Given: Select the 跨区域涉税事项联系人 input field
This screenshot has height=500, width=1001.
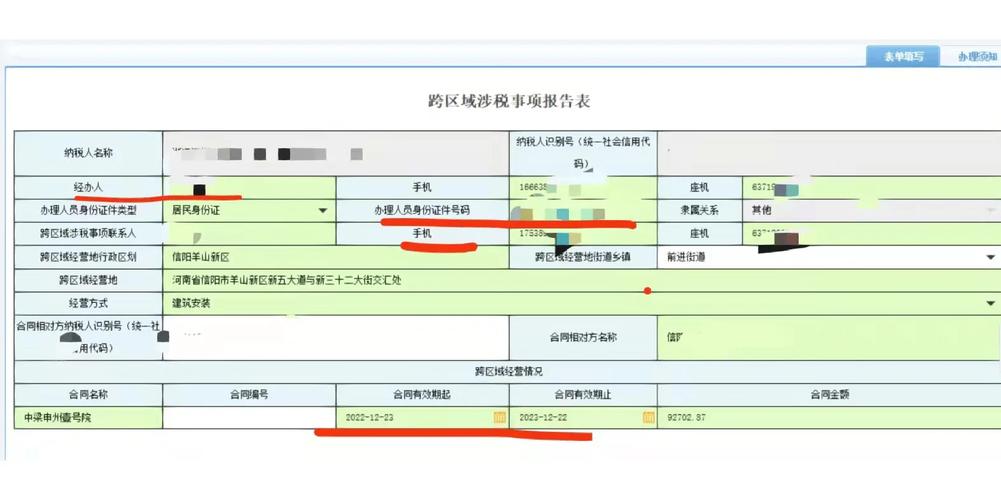Looking at the screenshot, I should tap(248, 234).
